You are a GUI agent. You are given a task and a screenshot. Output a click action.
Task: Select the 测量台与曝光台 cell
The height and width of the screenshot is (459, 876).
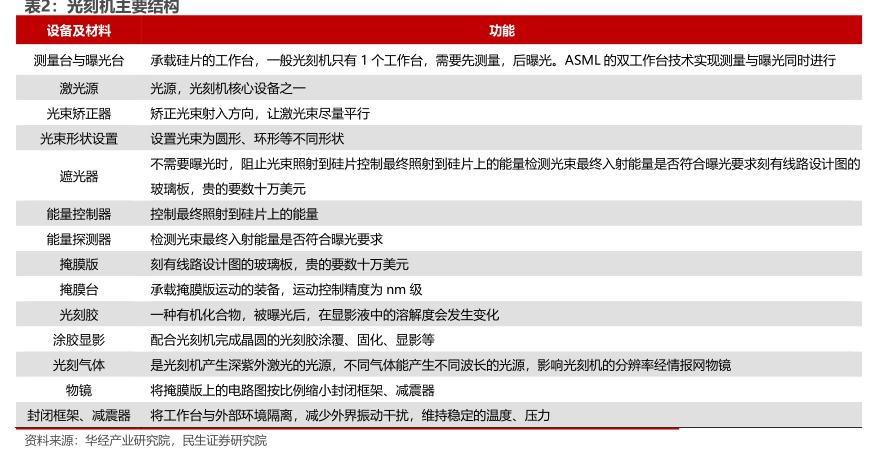coord(79,60)
